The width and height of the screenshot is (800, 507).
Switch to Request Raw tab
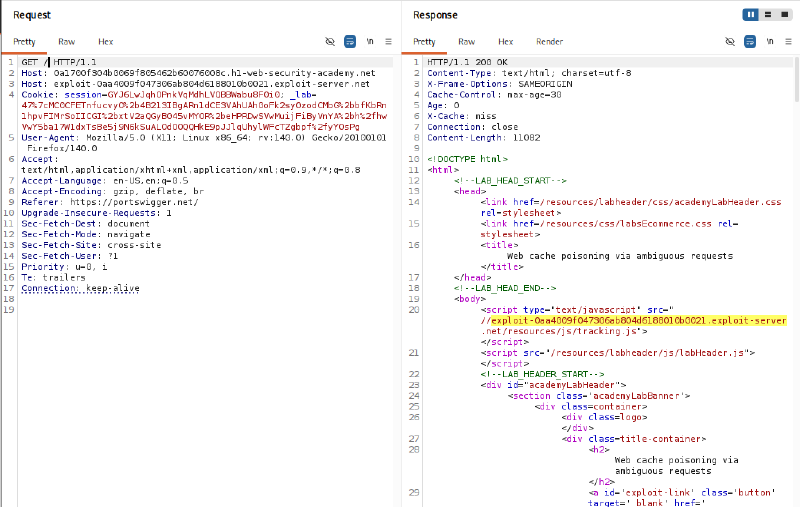pyautogui.click(x=67, y=42)
